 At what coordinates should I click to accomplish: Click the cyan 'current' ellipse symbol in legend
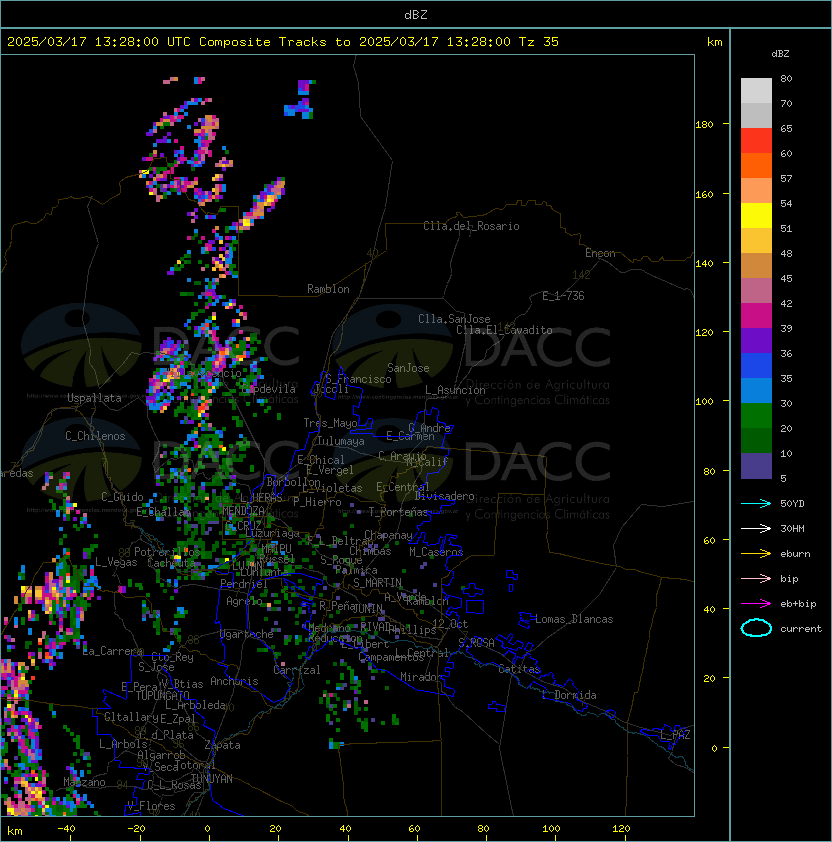pyautogui.click(x=756, y=628)
